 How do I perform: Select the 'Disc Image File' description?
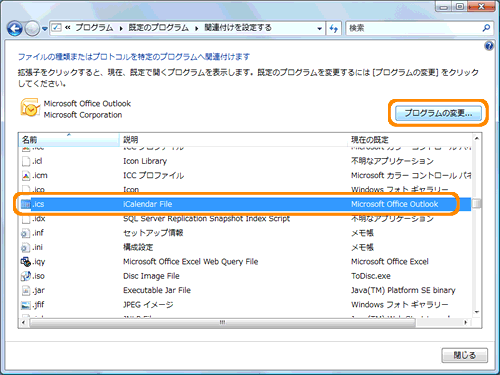(x=151, y=276)
